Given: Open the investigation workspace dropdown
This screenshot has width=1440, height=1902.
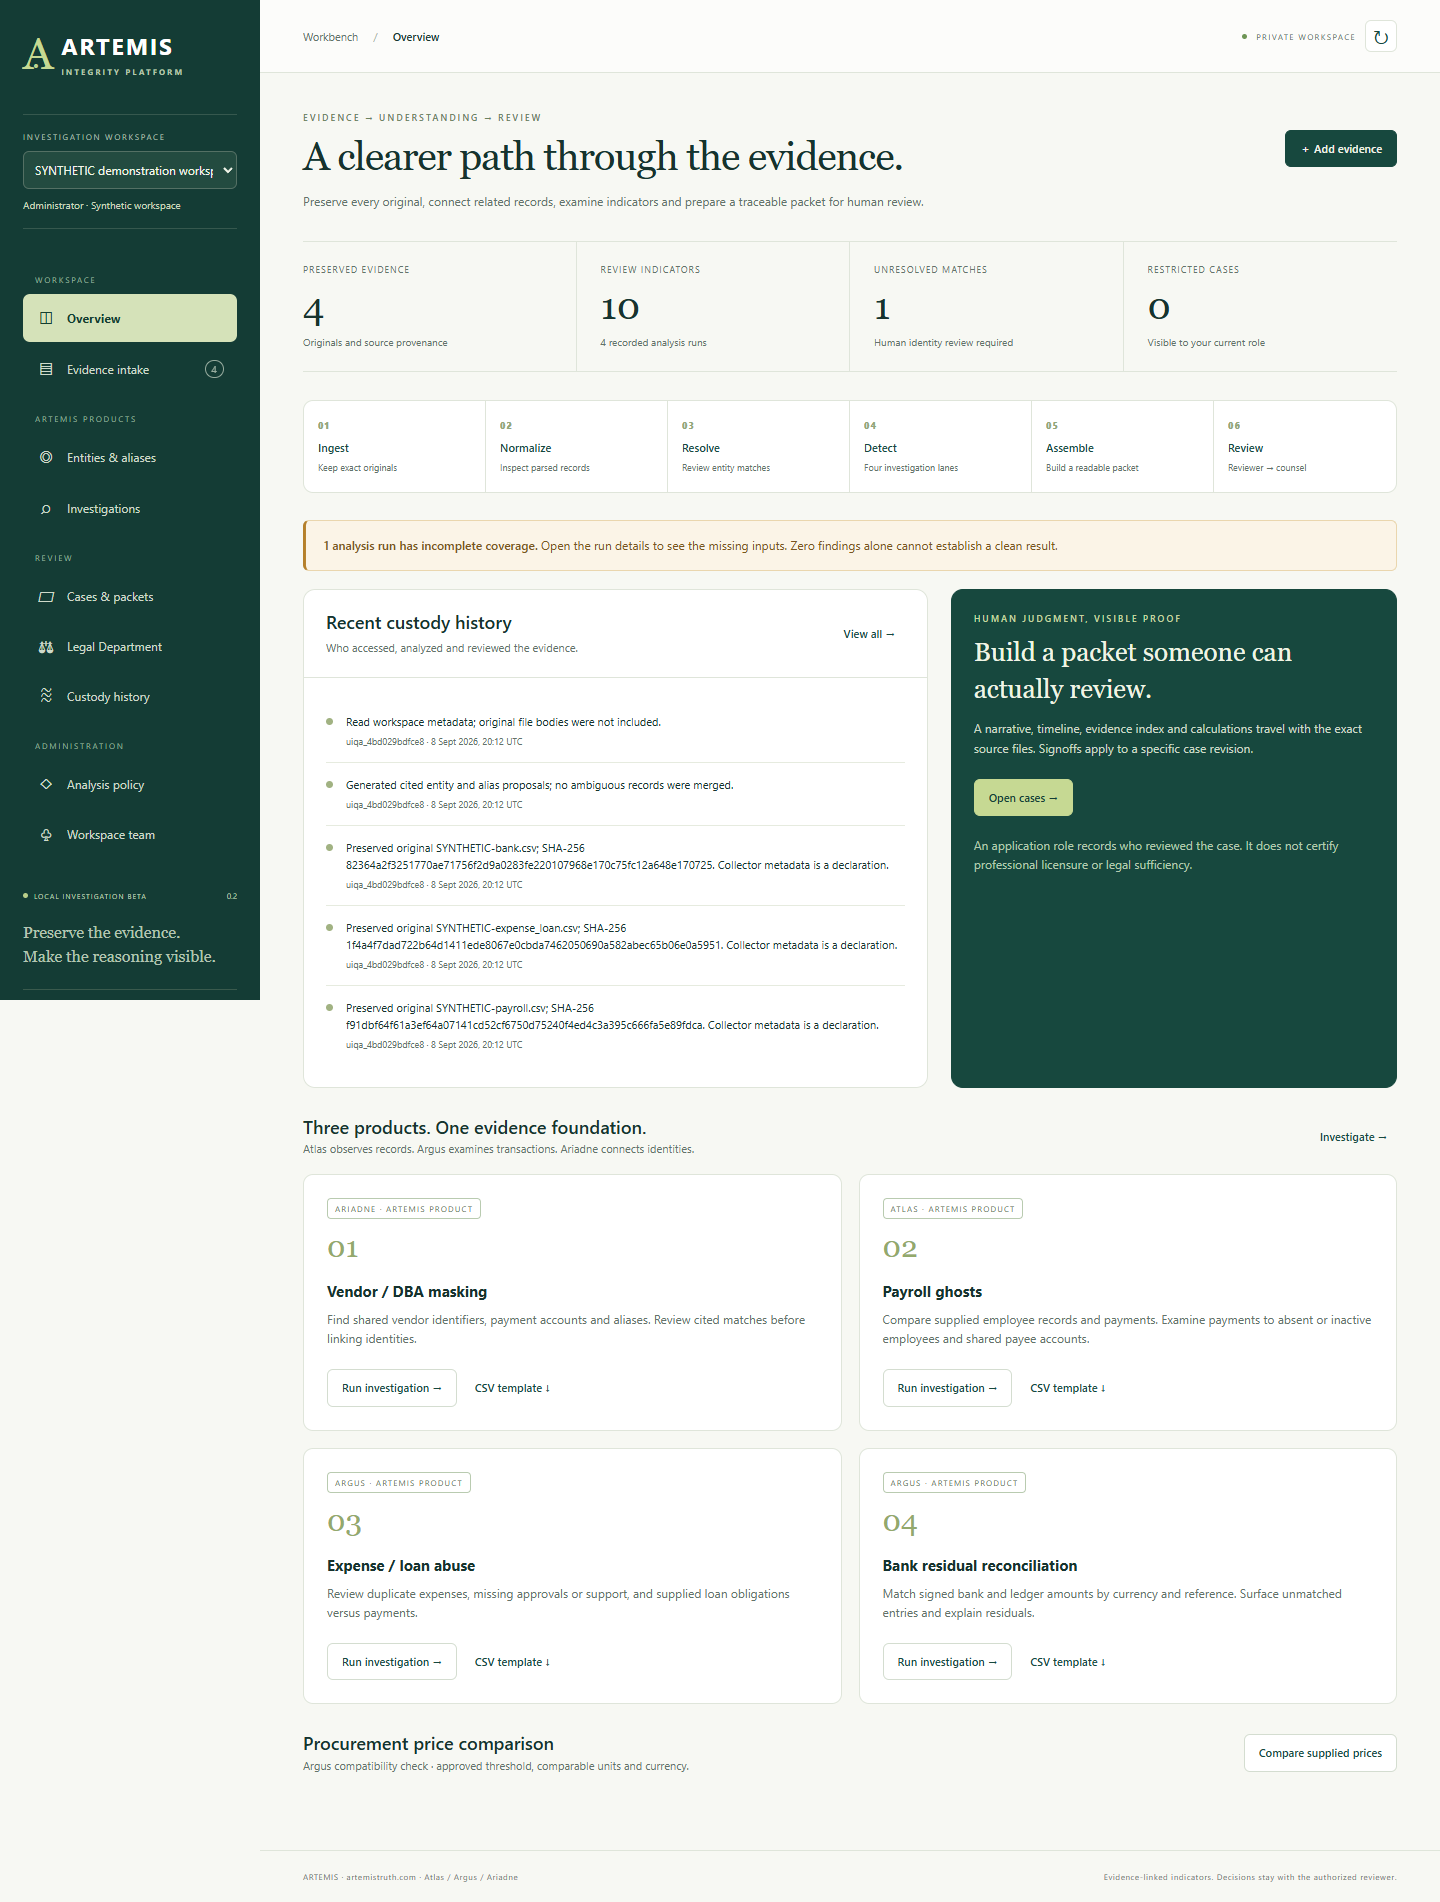Looking at the screenshot, I should (130, 170).
